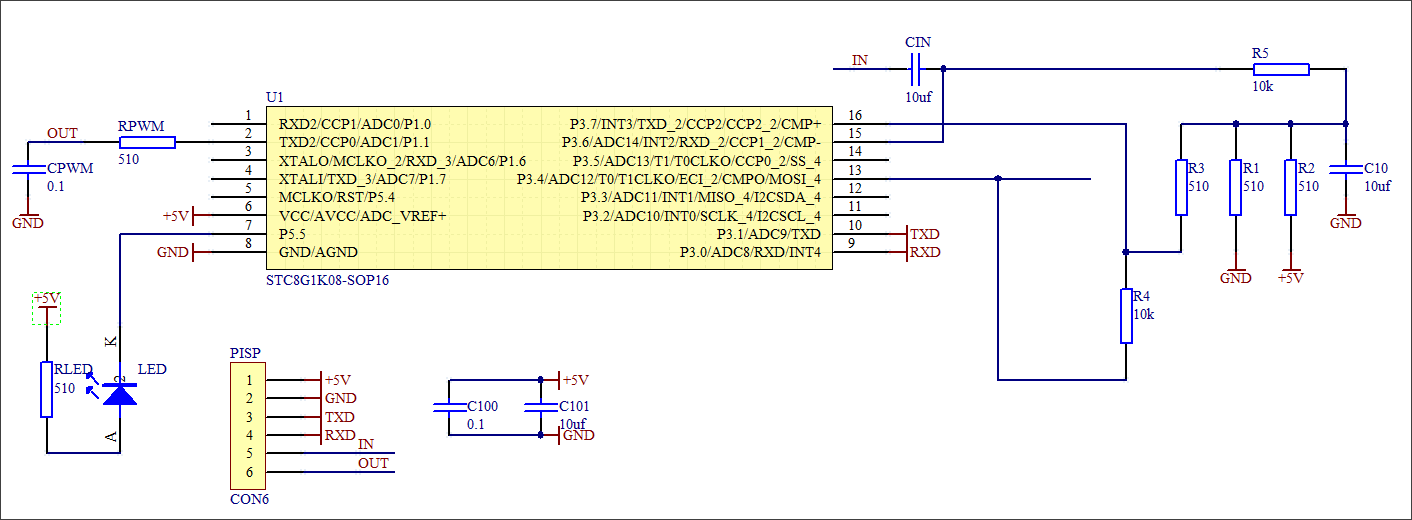Click the TXD2/CCP0/ADC1/P1.1 pin name
Viewport: 1412px width, 520px height.
355,143
